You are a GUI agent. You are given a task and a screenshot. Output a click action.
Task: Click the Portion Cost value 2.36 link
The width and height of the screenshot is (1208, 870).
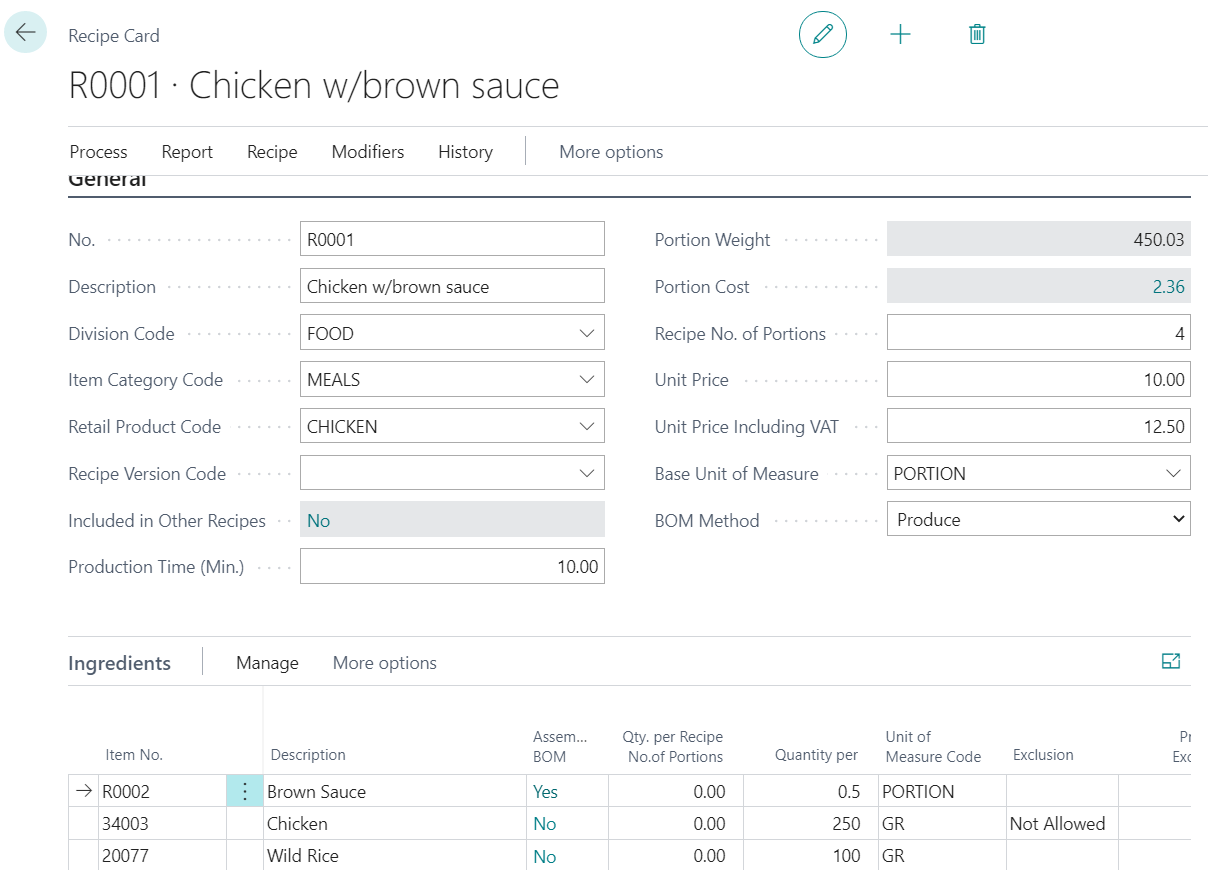[1168, 287]
